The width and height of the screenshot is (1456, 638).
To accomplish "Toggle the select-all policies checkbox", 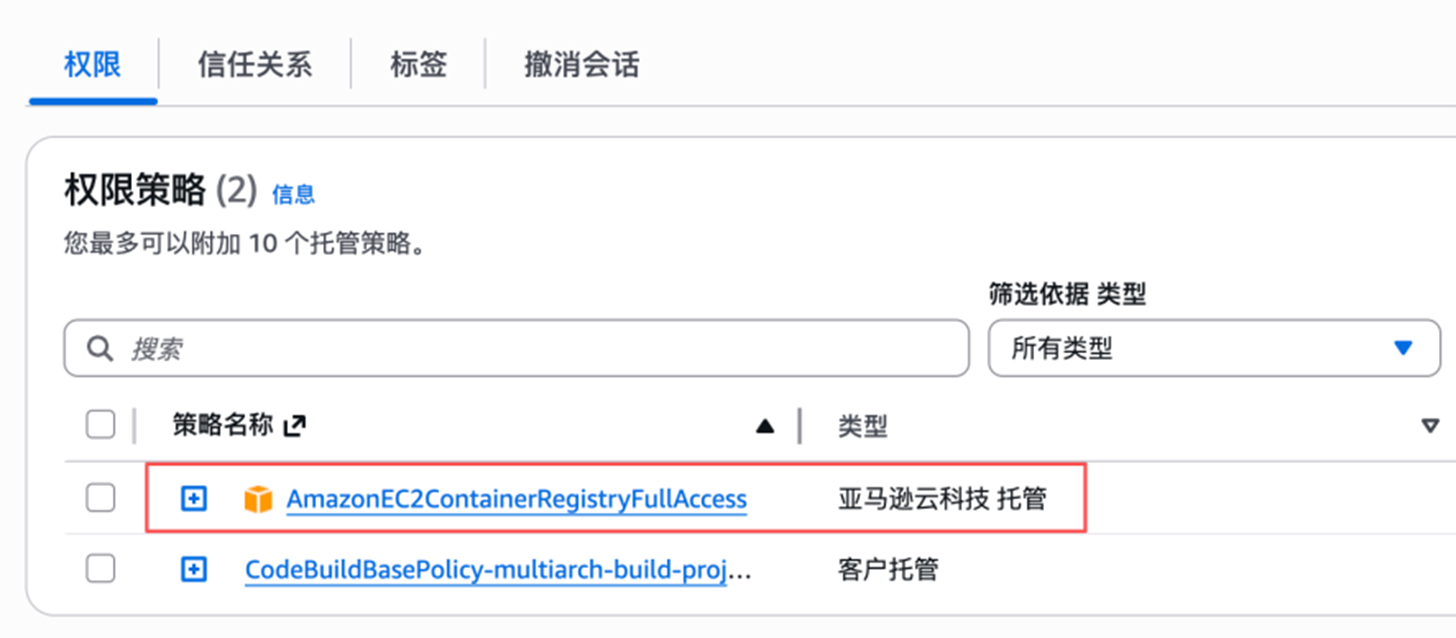I will pos(100,425).
